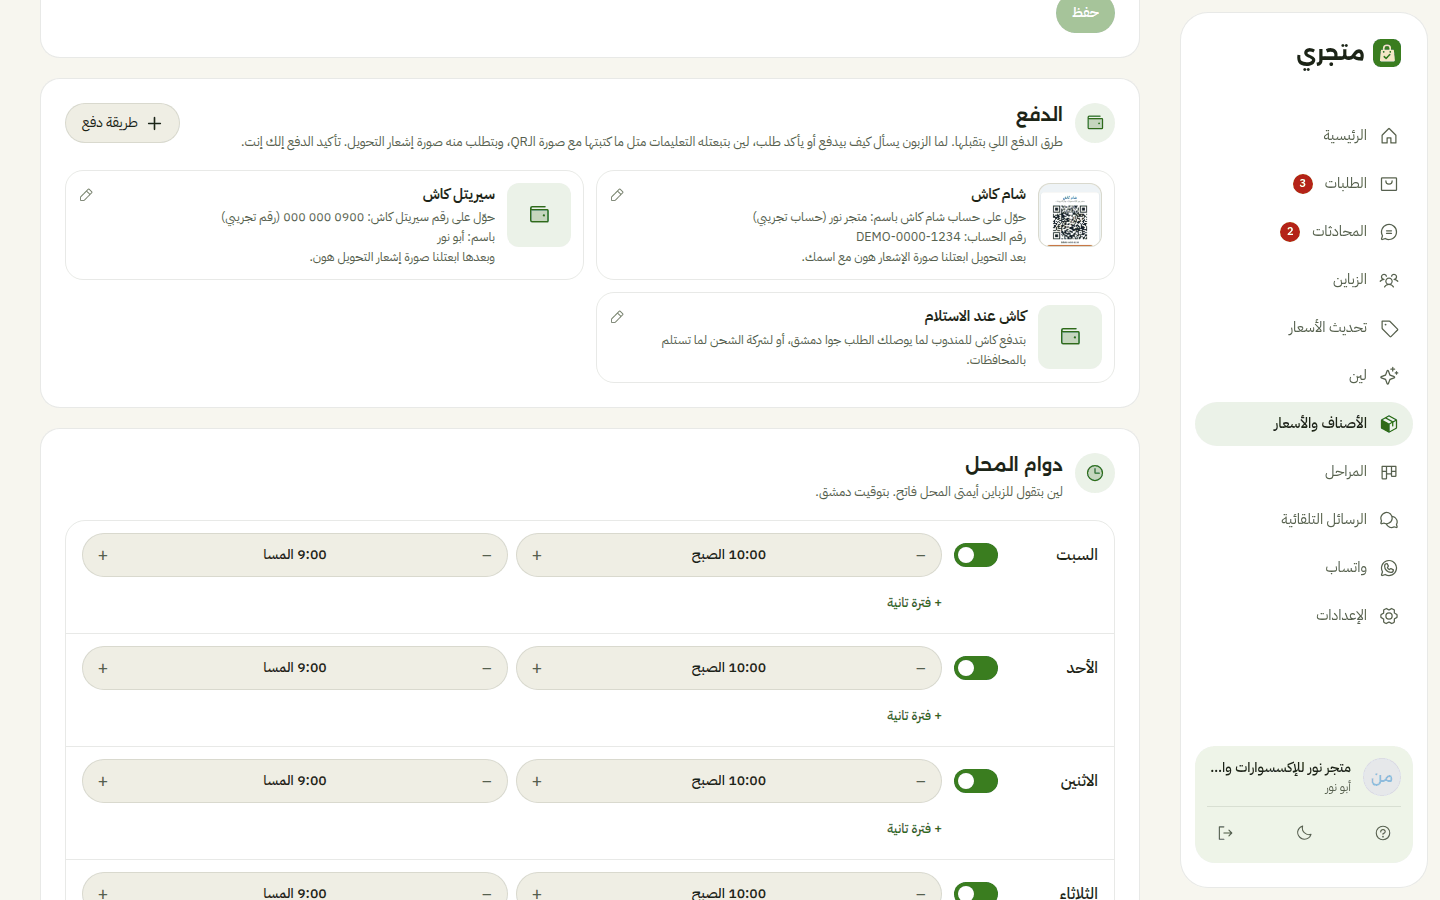The image size is (1440, 900).
Task: Edit سيريتل كاش payment method
Action: tap(86, 195)
